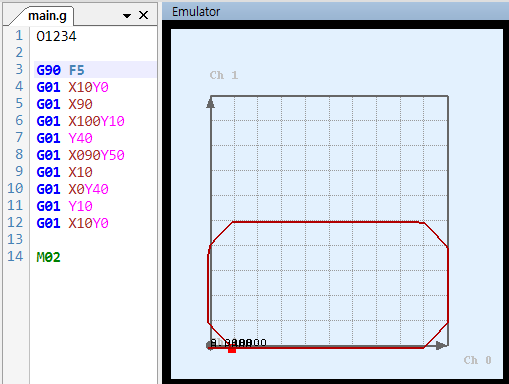The height and width of the screenshot is (384, 509).
Task: Place cursor on O1234 program line
Action: pos(56,36)
